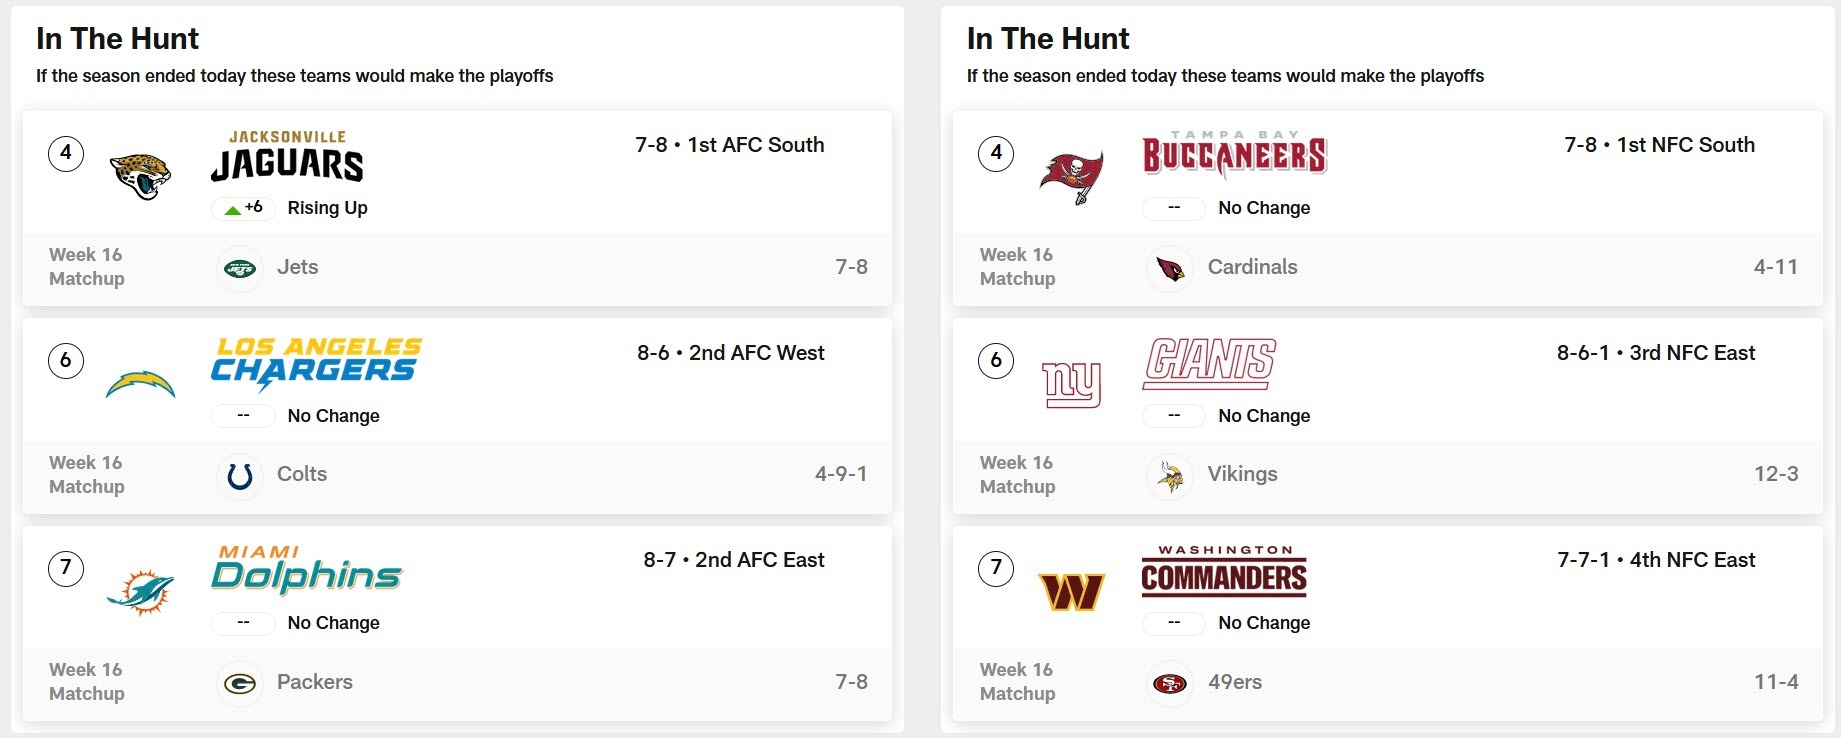Click the Miami Dolphins team logo

click(x=140, y=591)
